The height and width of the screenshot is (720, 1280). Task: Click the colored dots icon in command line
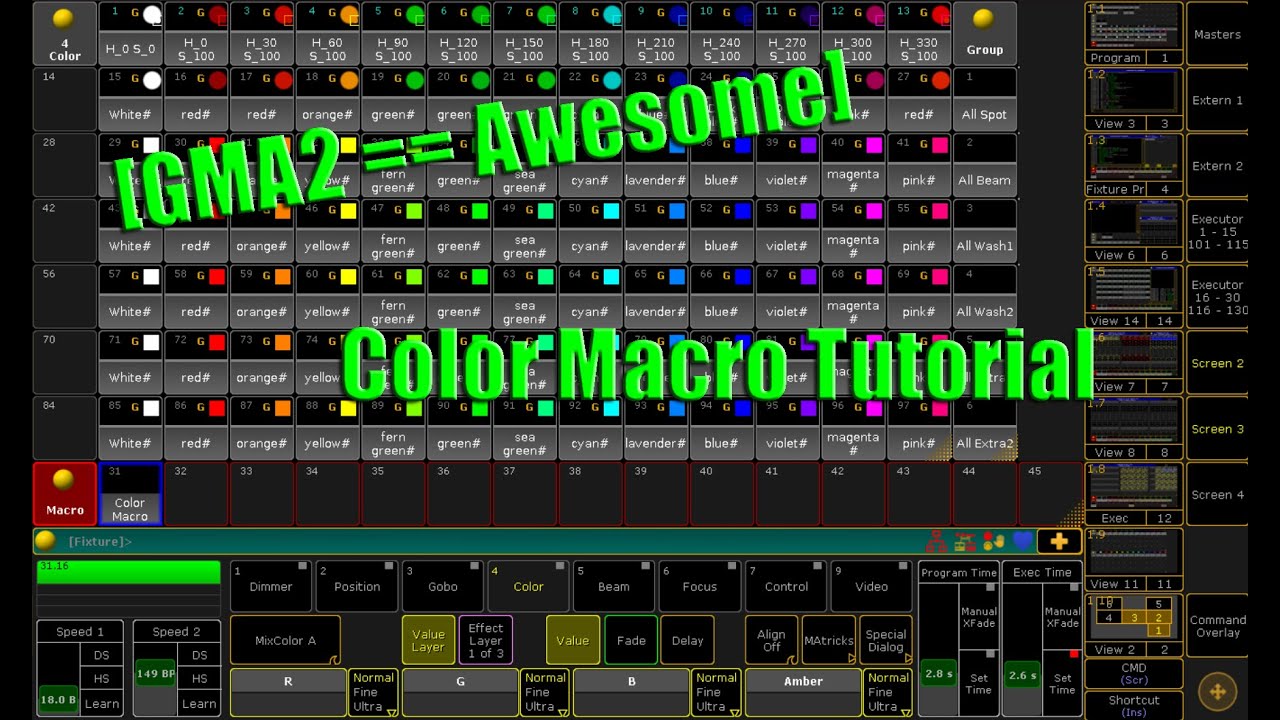coord(994,542)
